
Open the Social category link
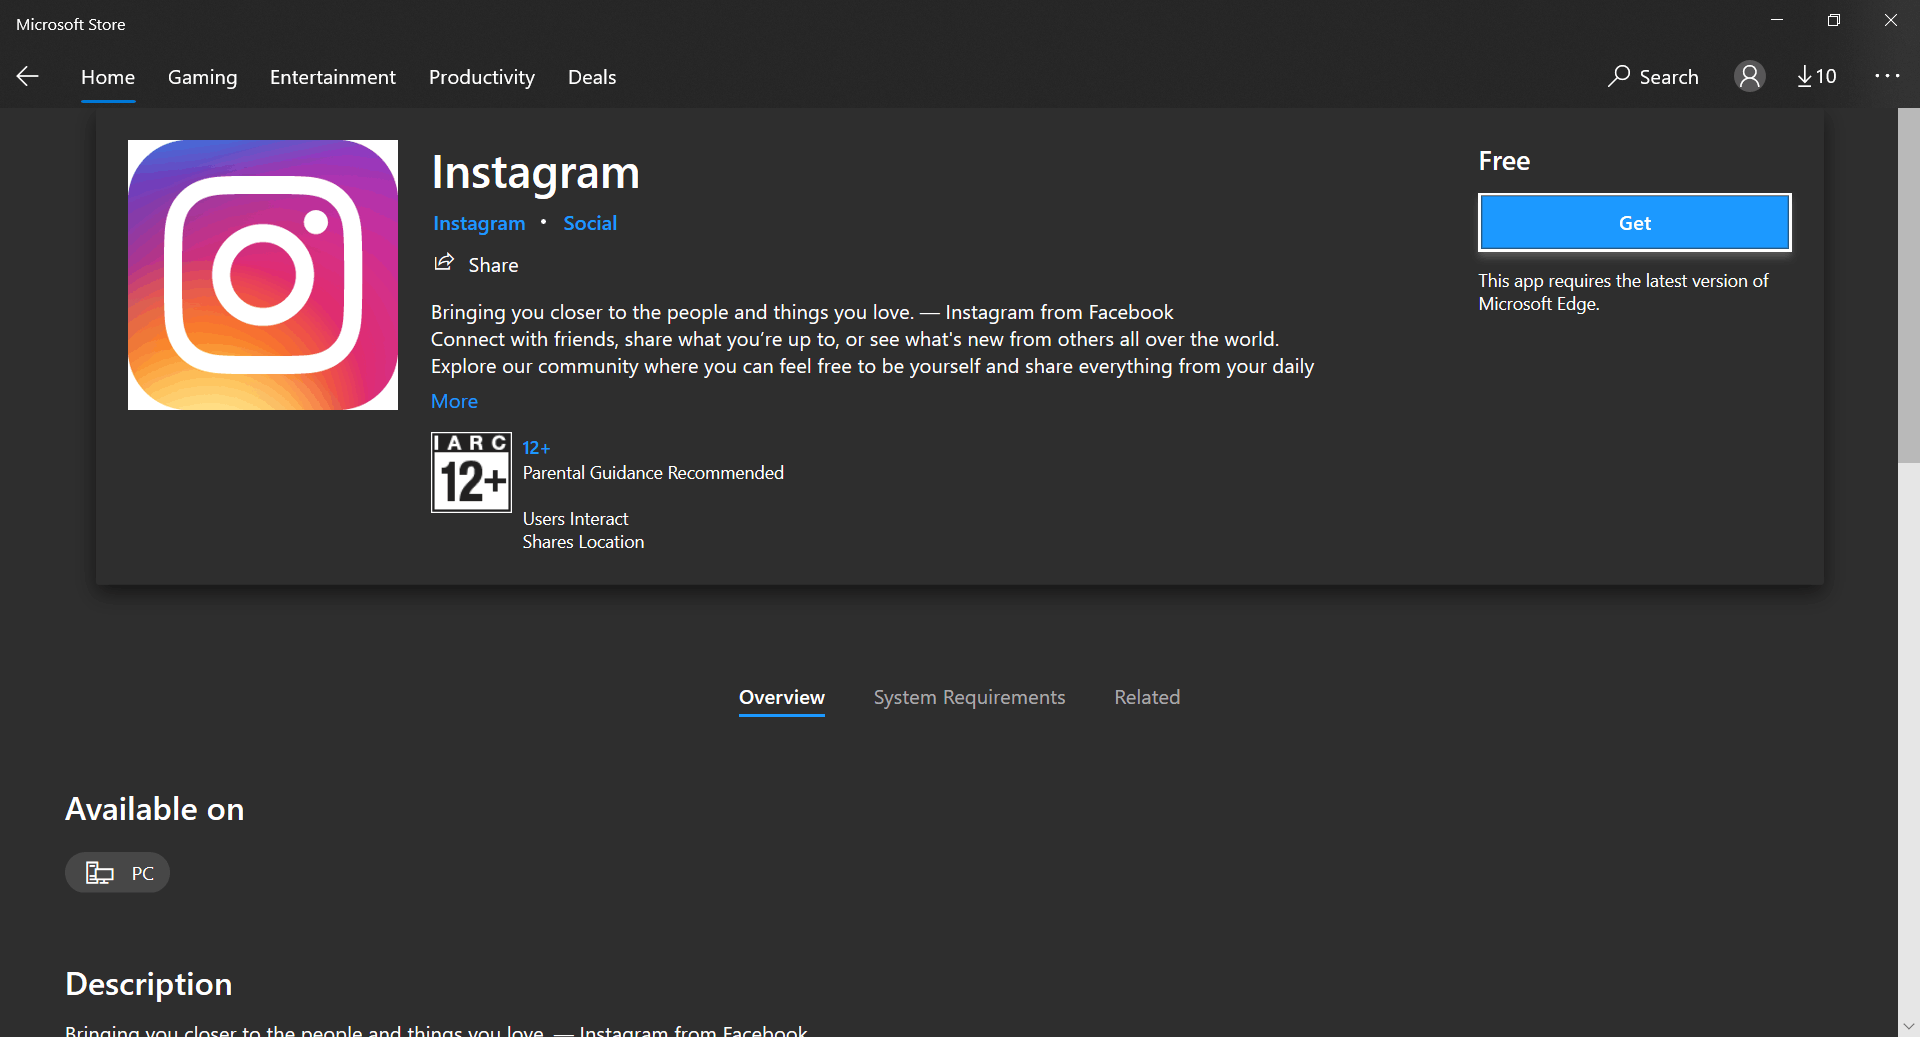[590, 223]
